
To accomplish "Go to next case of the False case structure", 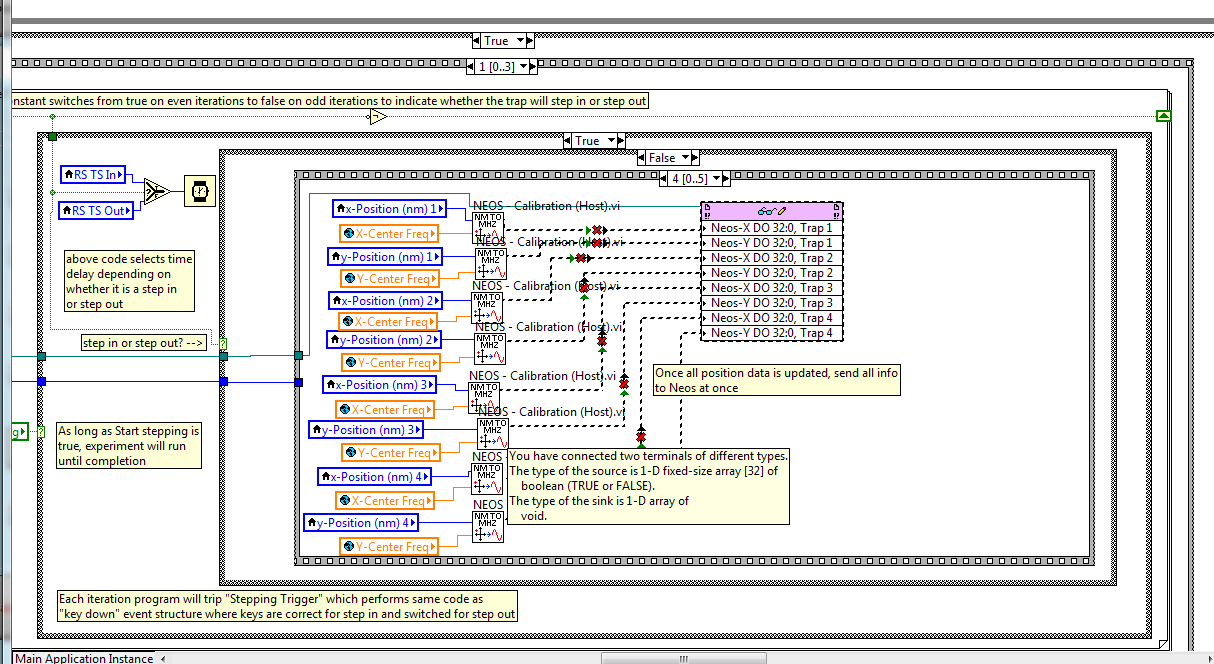I will 695,158.
